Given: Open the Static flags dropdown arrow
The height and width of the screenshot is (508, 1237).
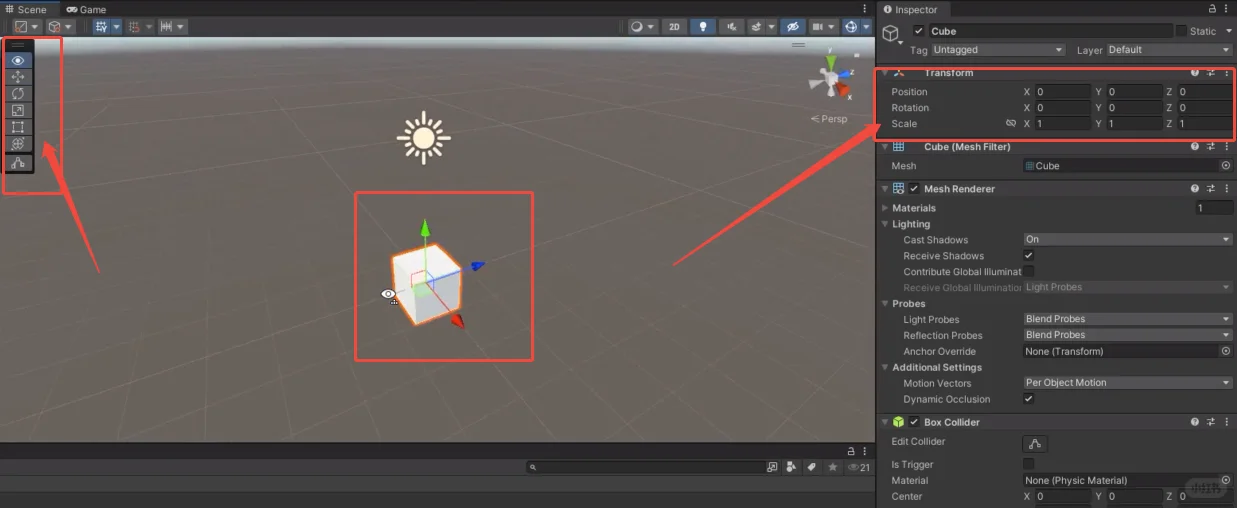Looking at the screenshot, I should click(1227, 31).
